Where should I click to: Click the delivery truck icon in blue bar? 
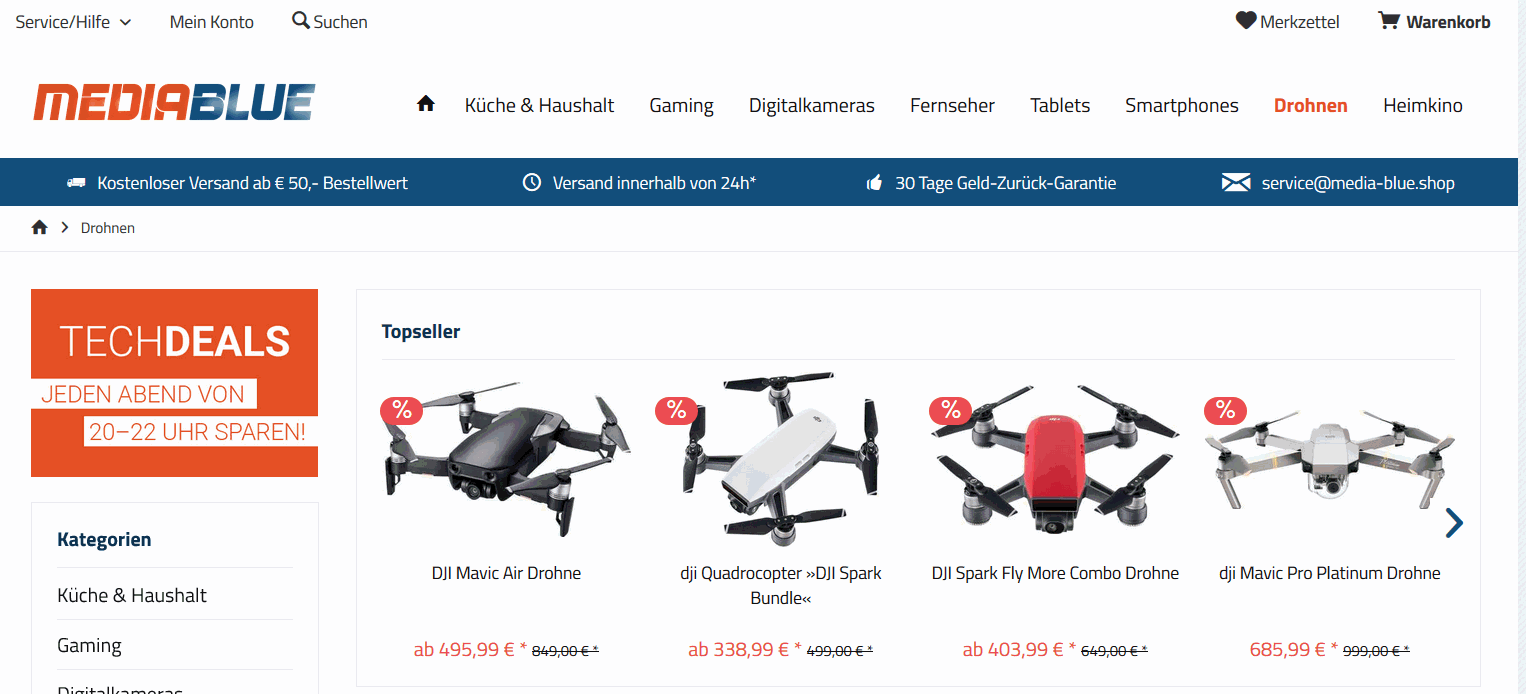[76, 183]
